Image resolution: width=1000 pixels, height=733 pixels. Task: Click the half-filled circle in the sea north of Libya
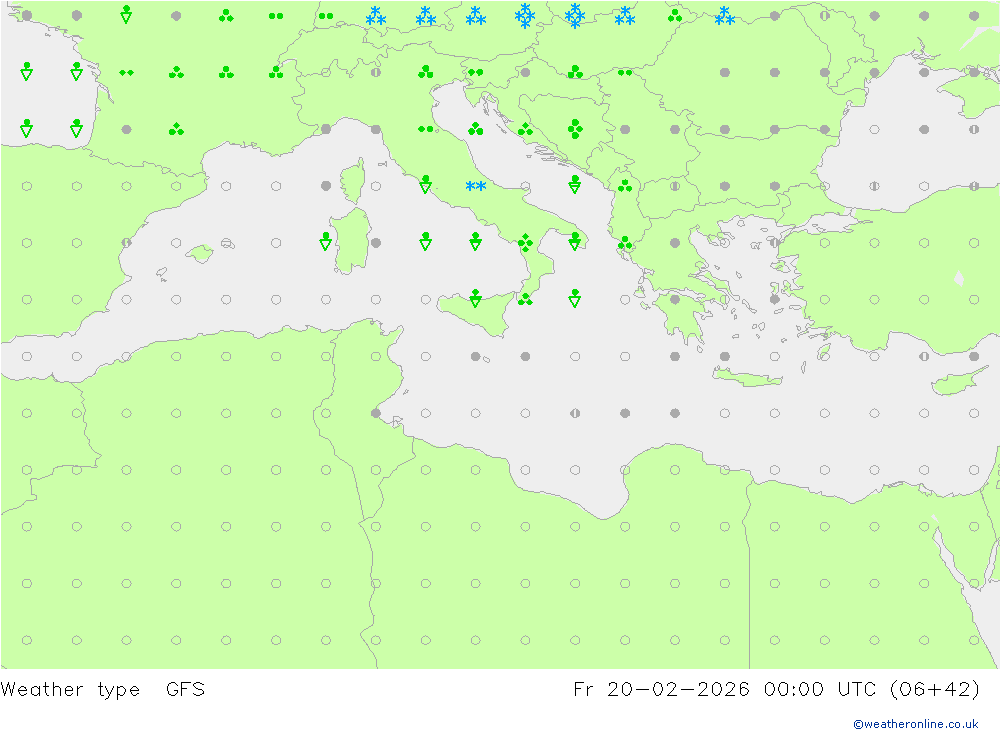point(575,413)
